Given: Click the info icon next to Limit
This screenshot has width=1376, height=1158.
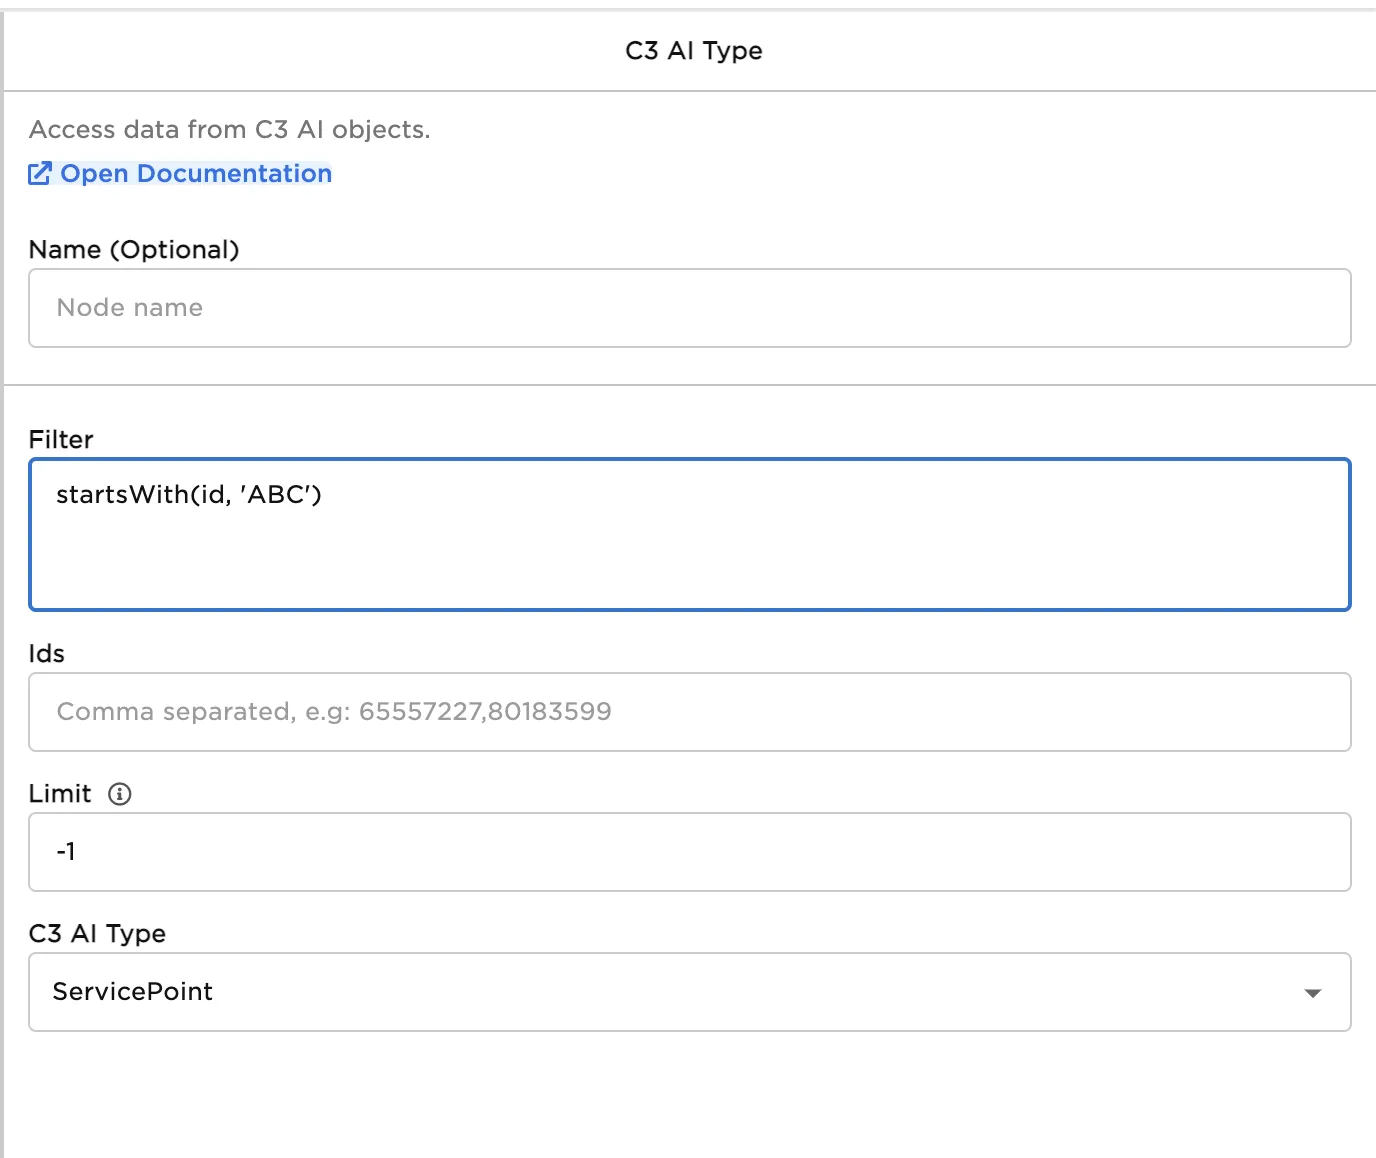Looking at the screenshot, I should click(x=120, y=794).
